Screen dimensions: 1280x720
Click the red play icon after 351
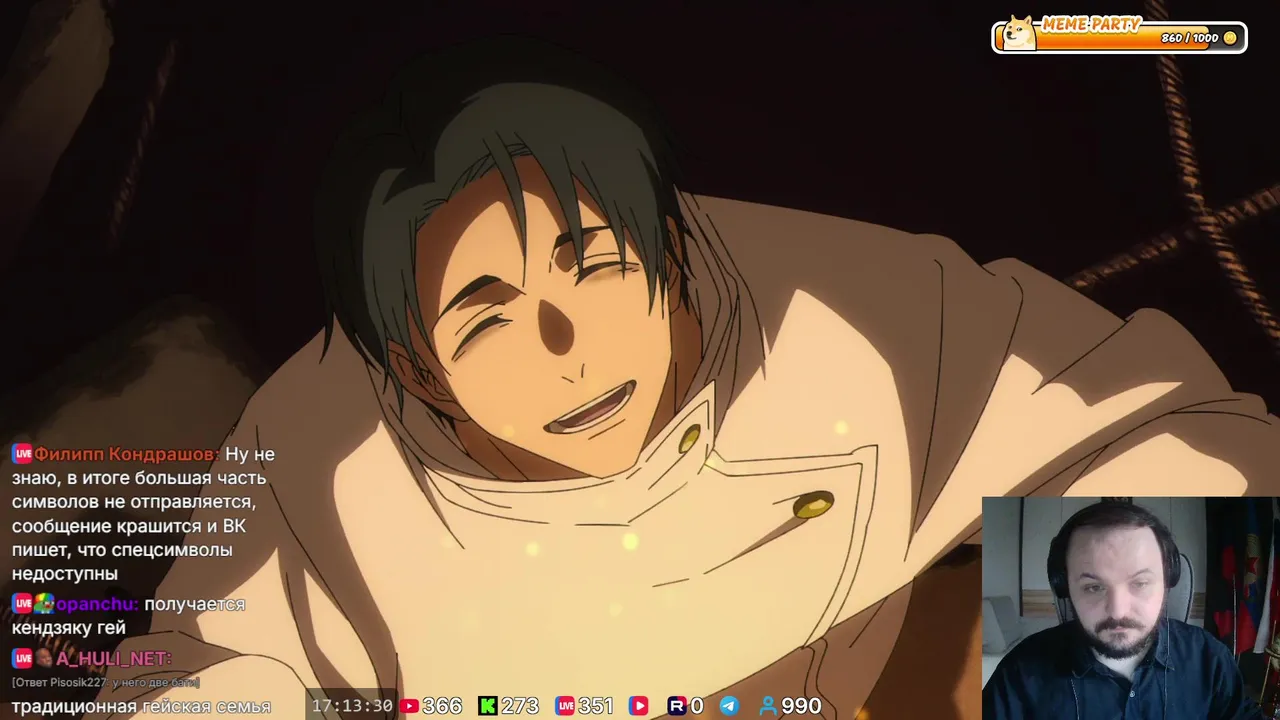click(638, 706)
